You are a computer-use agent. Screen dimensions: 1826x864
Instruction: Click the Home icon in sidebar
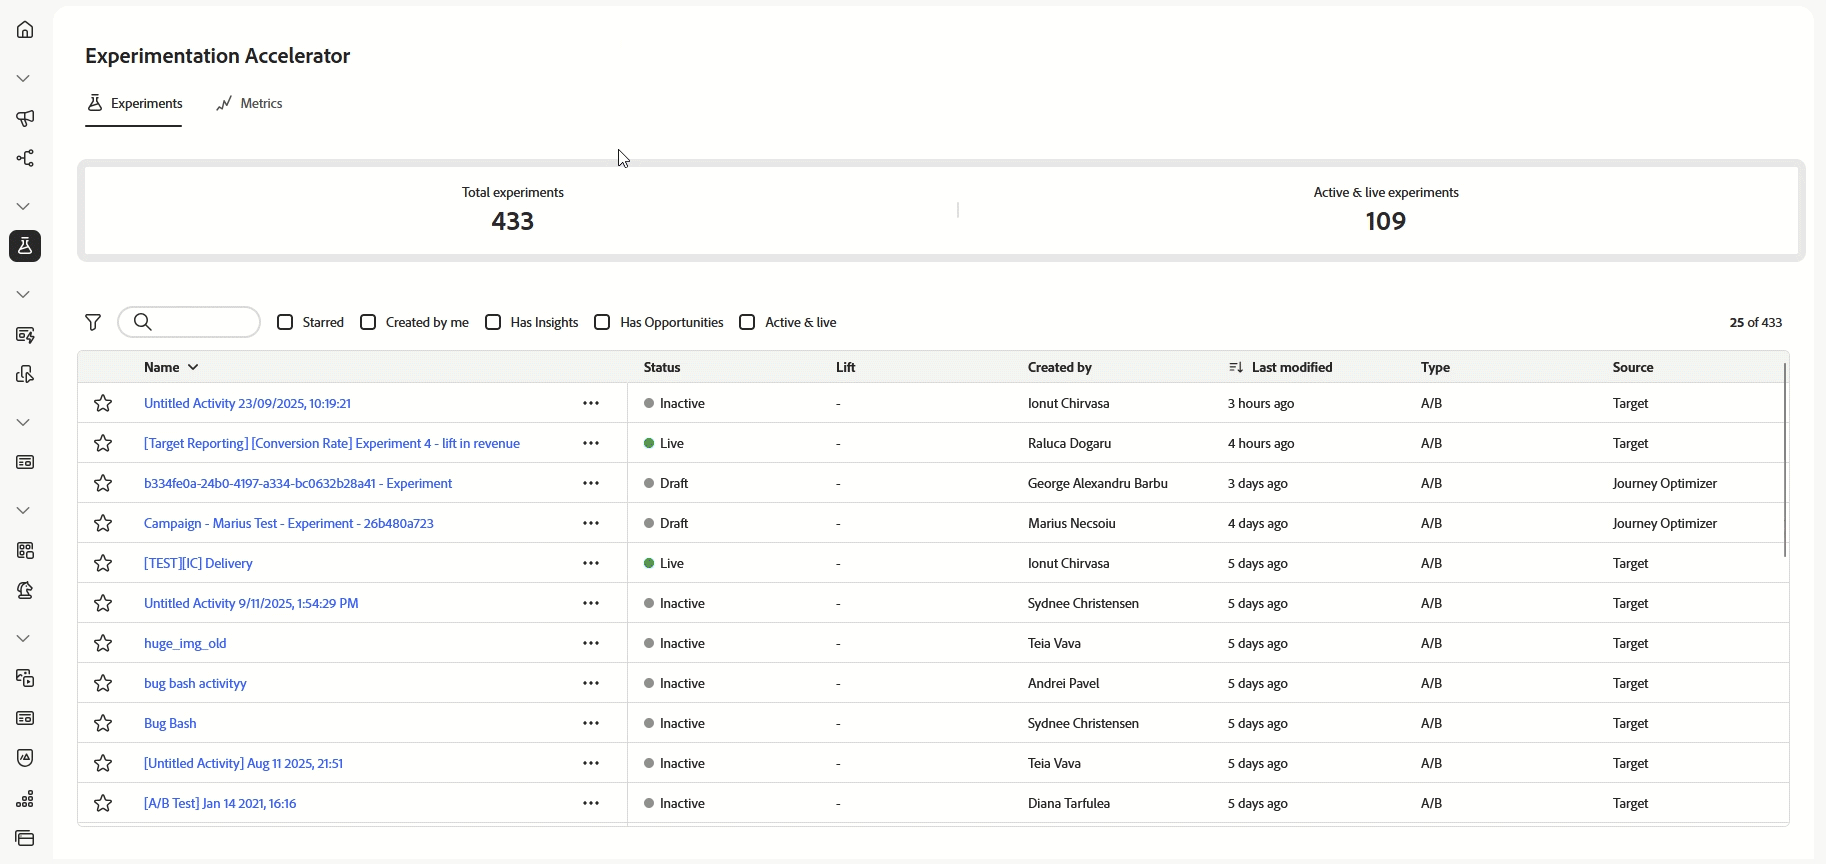[25, 30]
